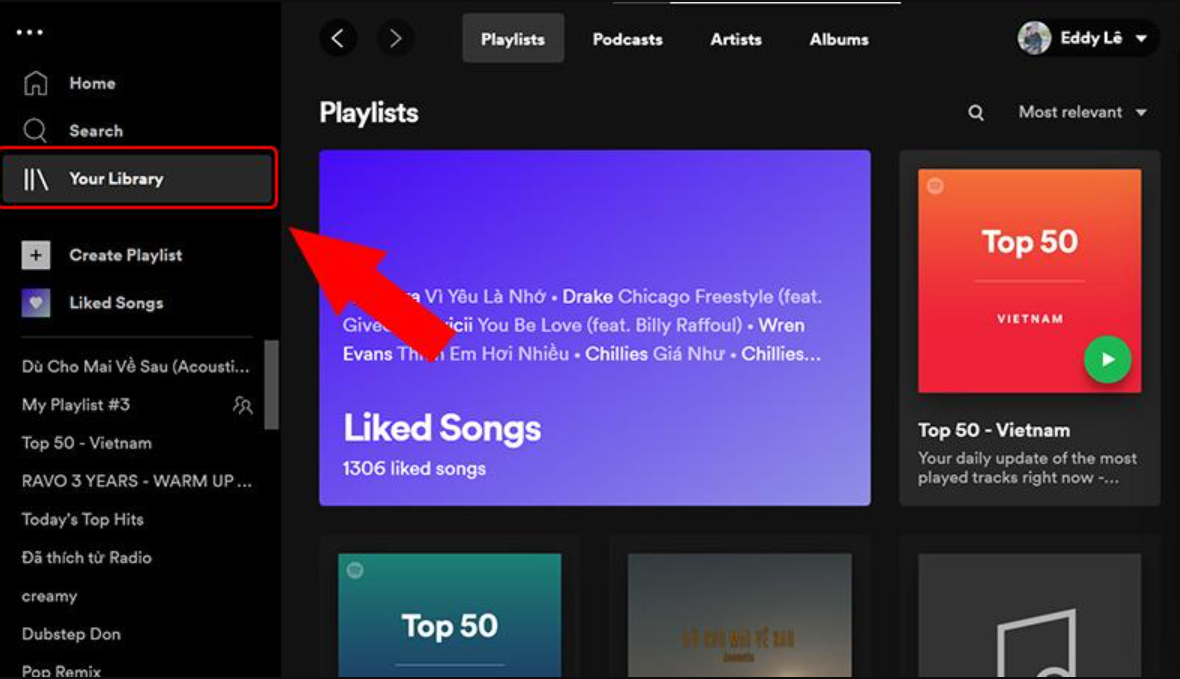
Task: Open Dù Cho Mai Về Sau (Acousti... playlist
Action: coord(135,367)
